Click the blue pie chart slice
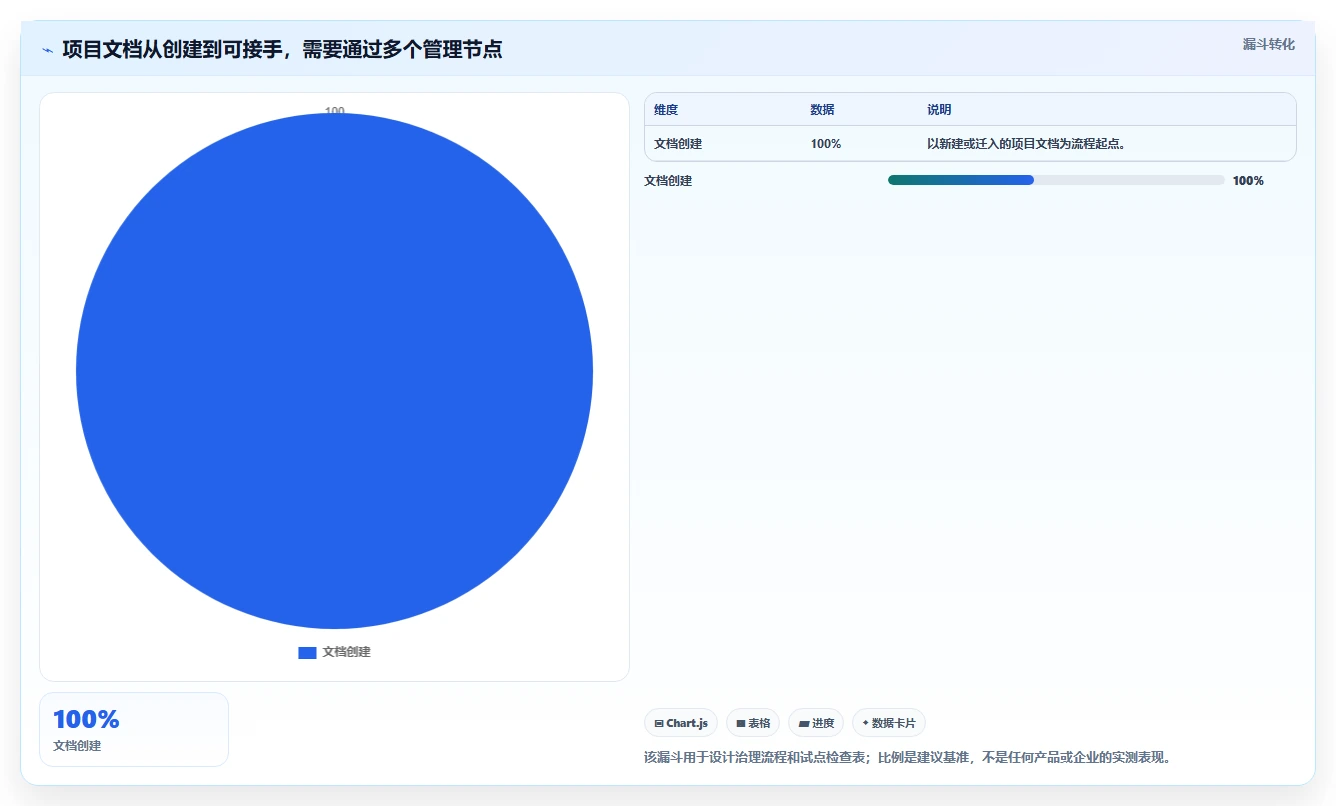 point(334,371)
